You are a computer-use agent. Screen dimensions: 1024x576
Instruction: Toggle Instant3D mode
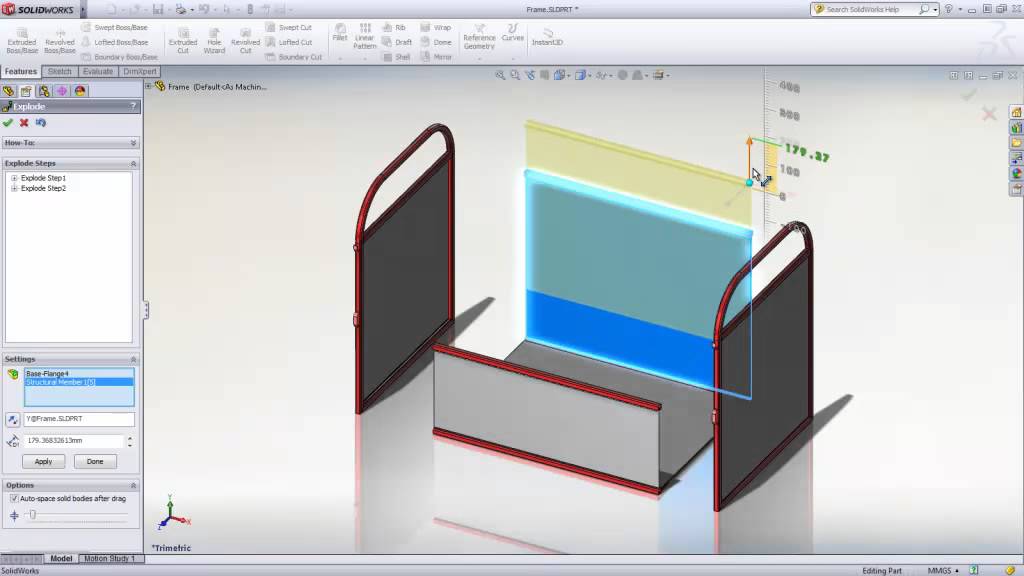(x=547, y=37)
